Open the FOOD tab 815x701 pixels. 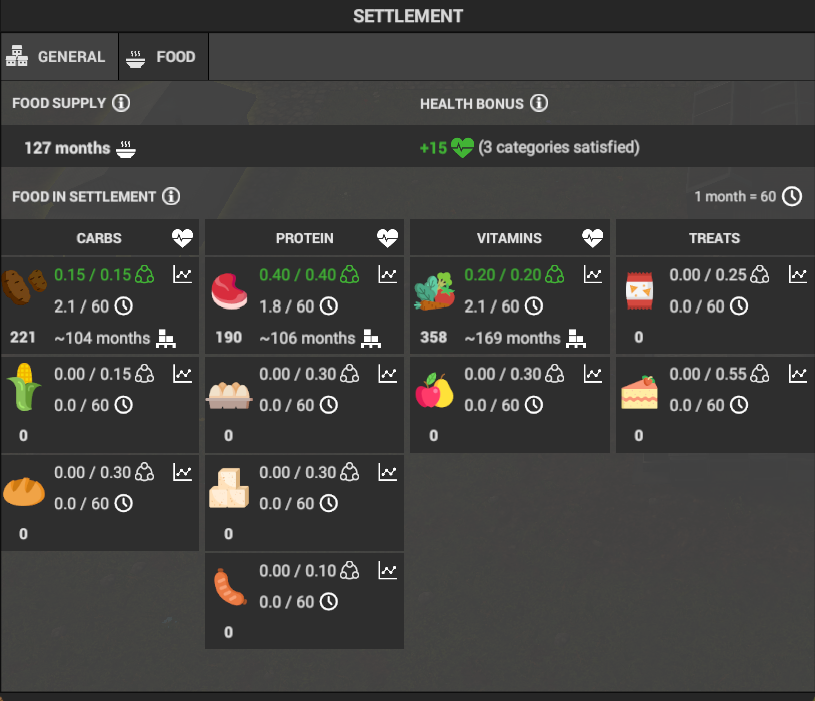click(x=163, y=57)
